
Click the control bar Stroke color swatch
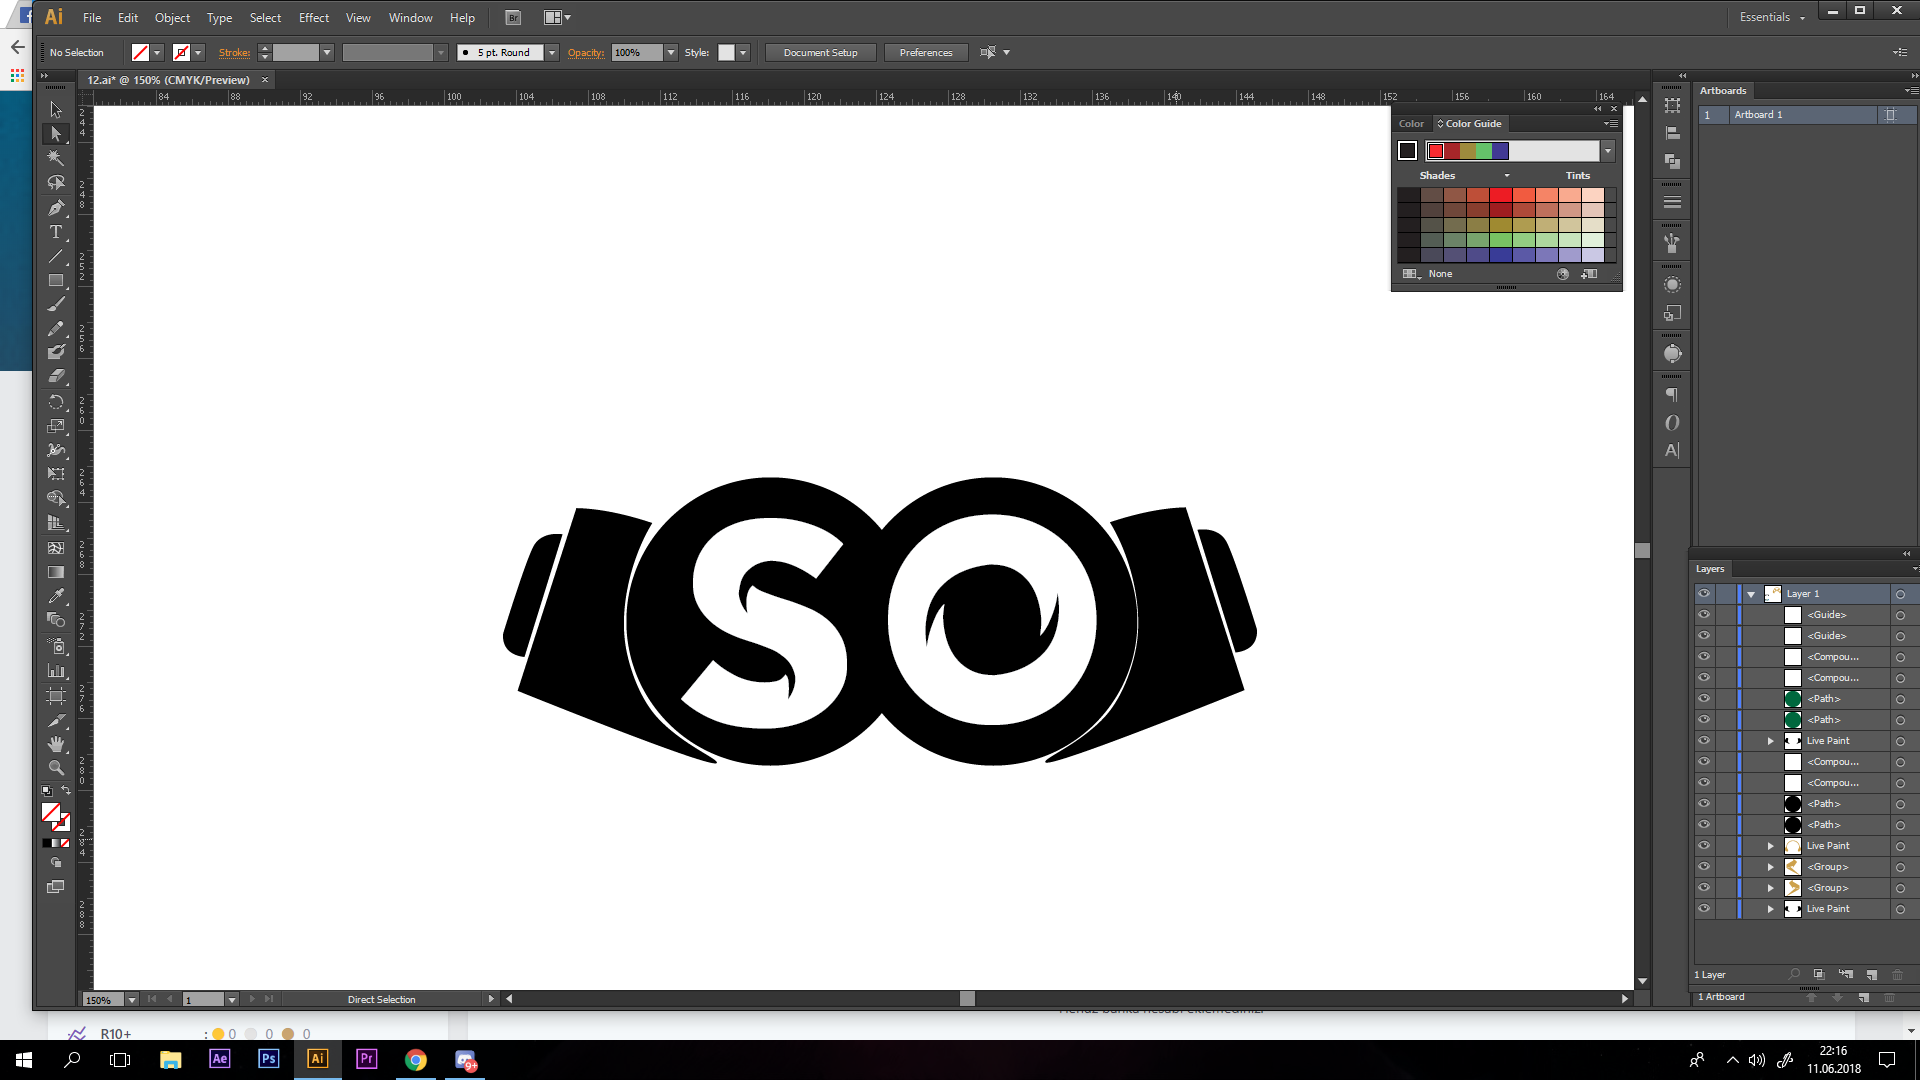[x=181, y=53]
